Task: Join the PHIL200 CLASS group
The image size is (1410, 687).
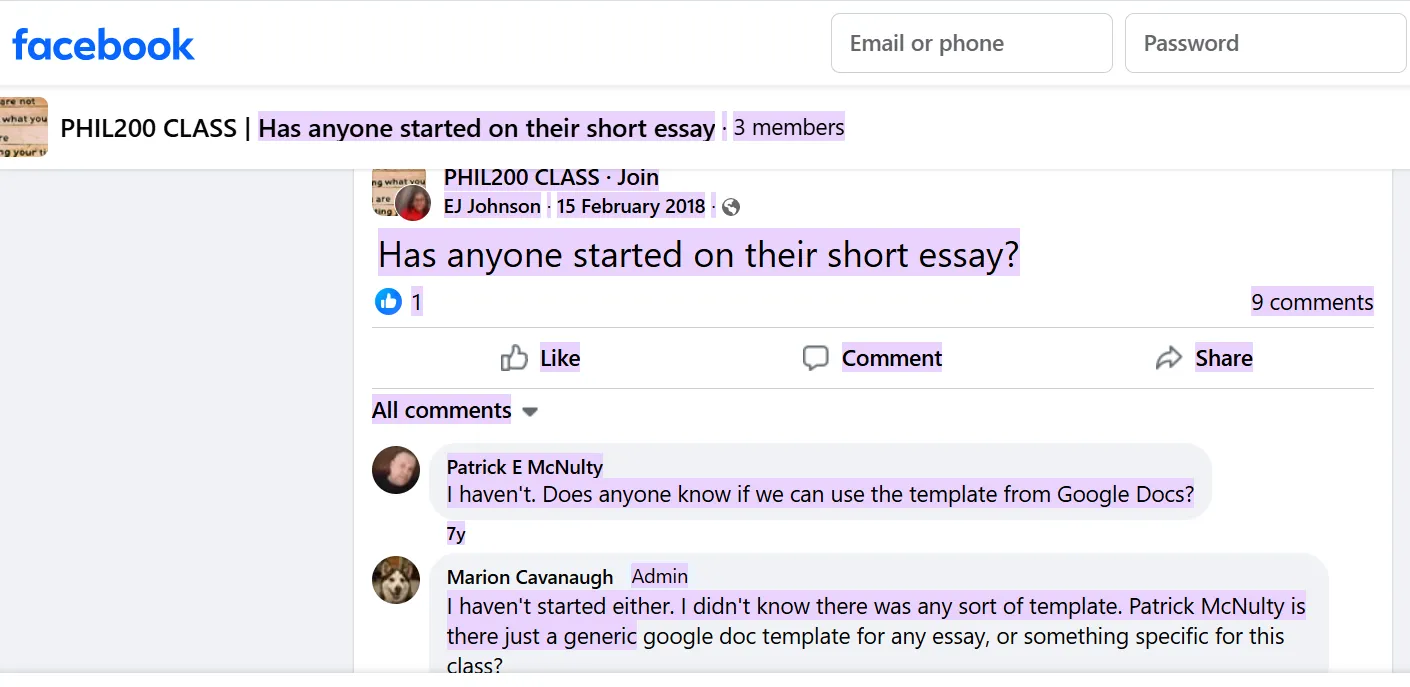Action: point(638,177)
